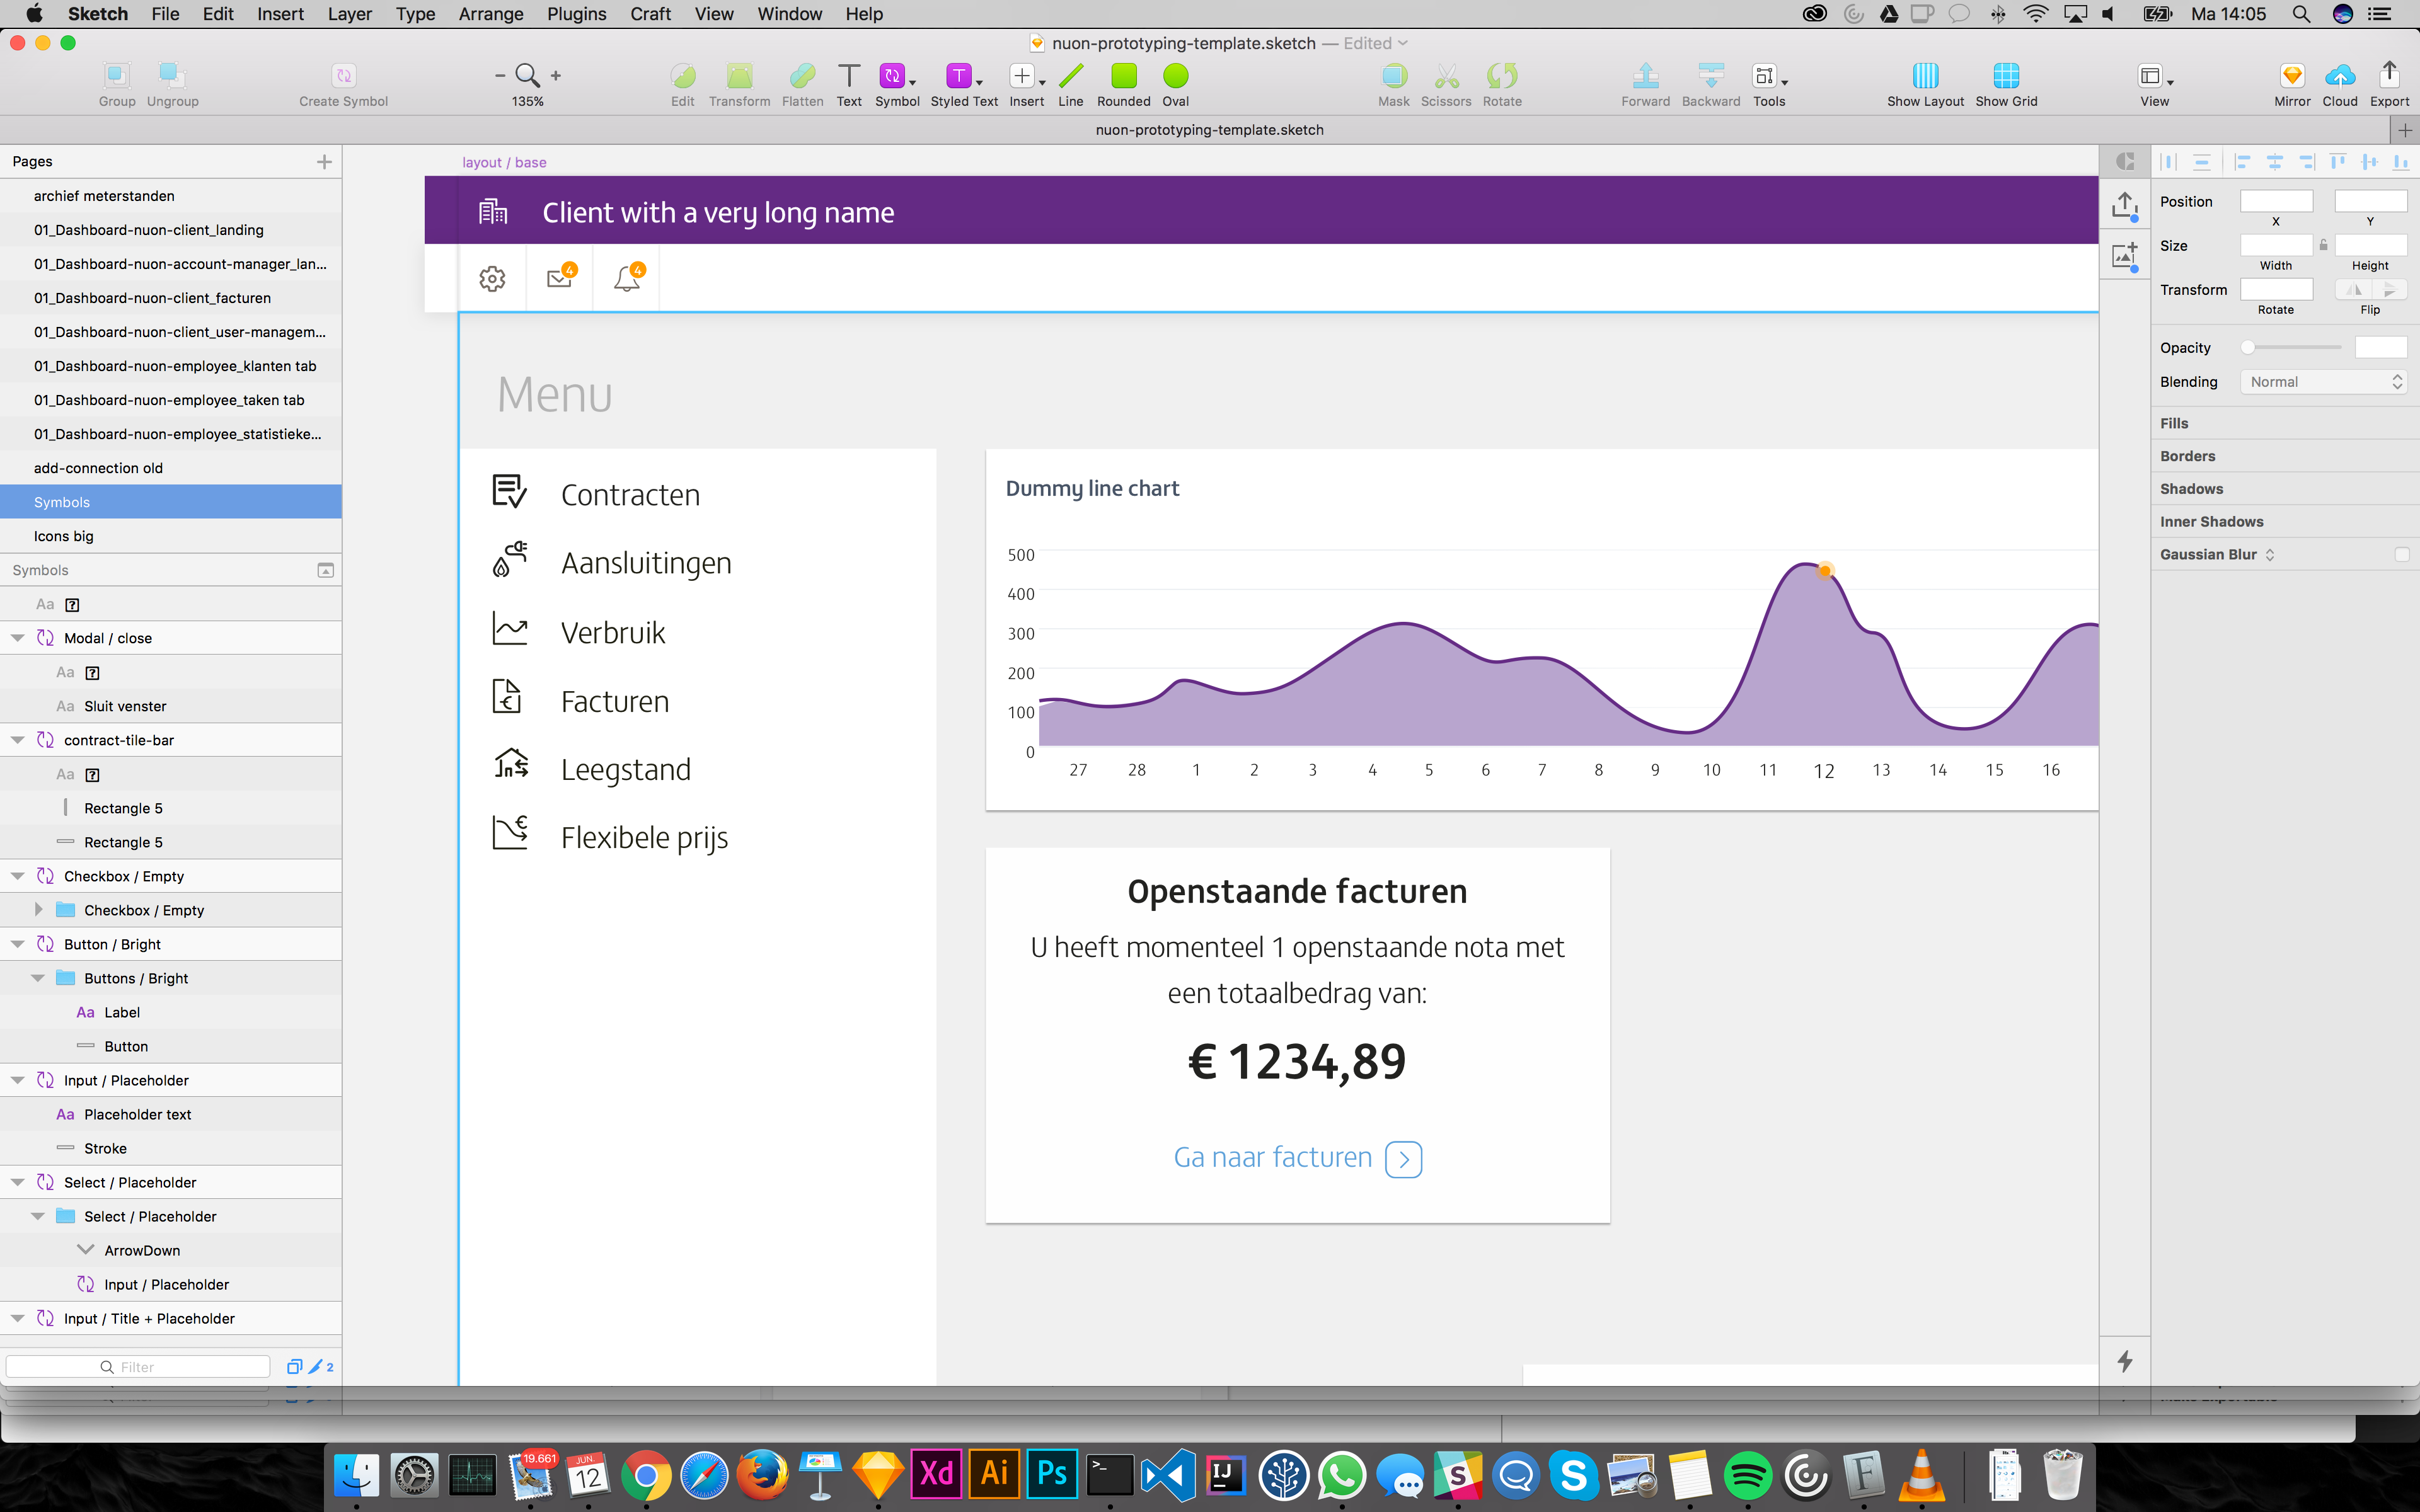
Task: Select the Placeholder text layer
Action: click(x=171, y=1114)
